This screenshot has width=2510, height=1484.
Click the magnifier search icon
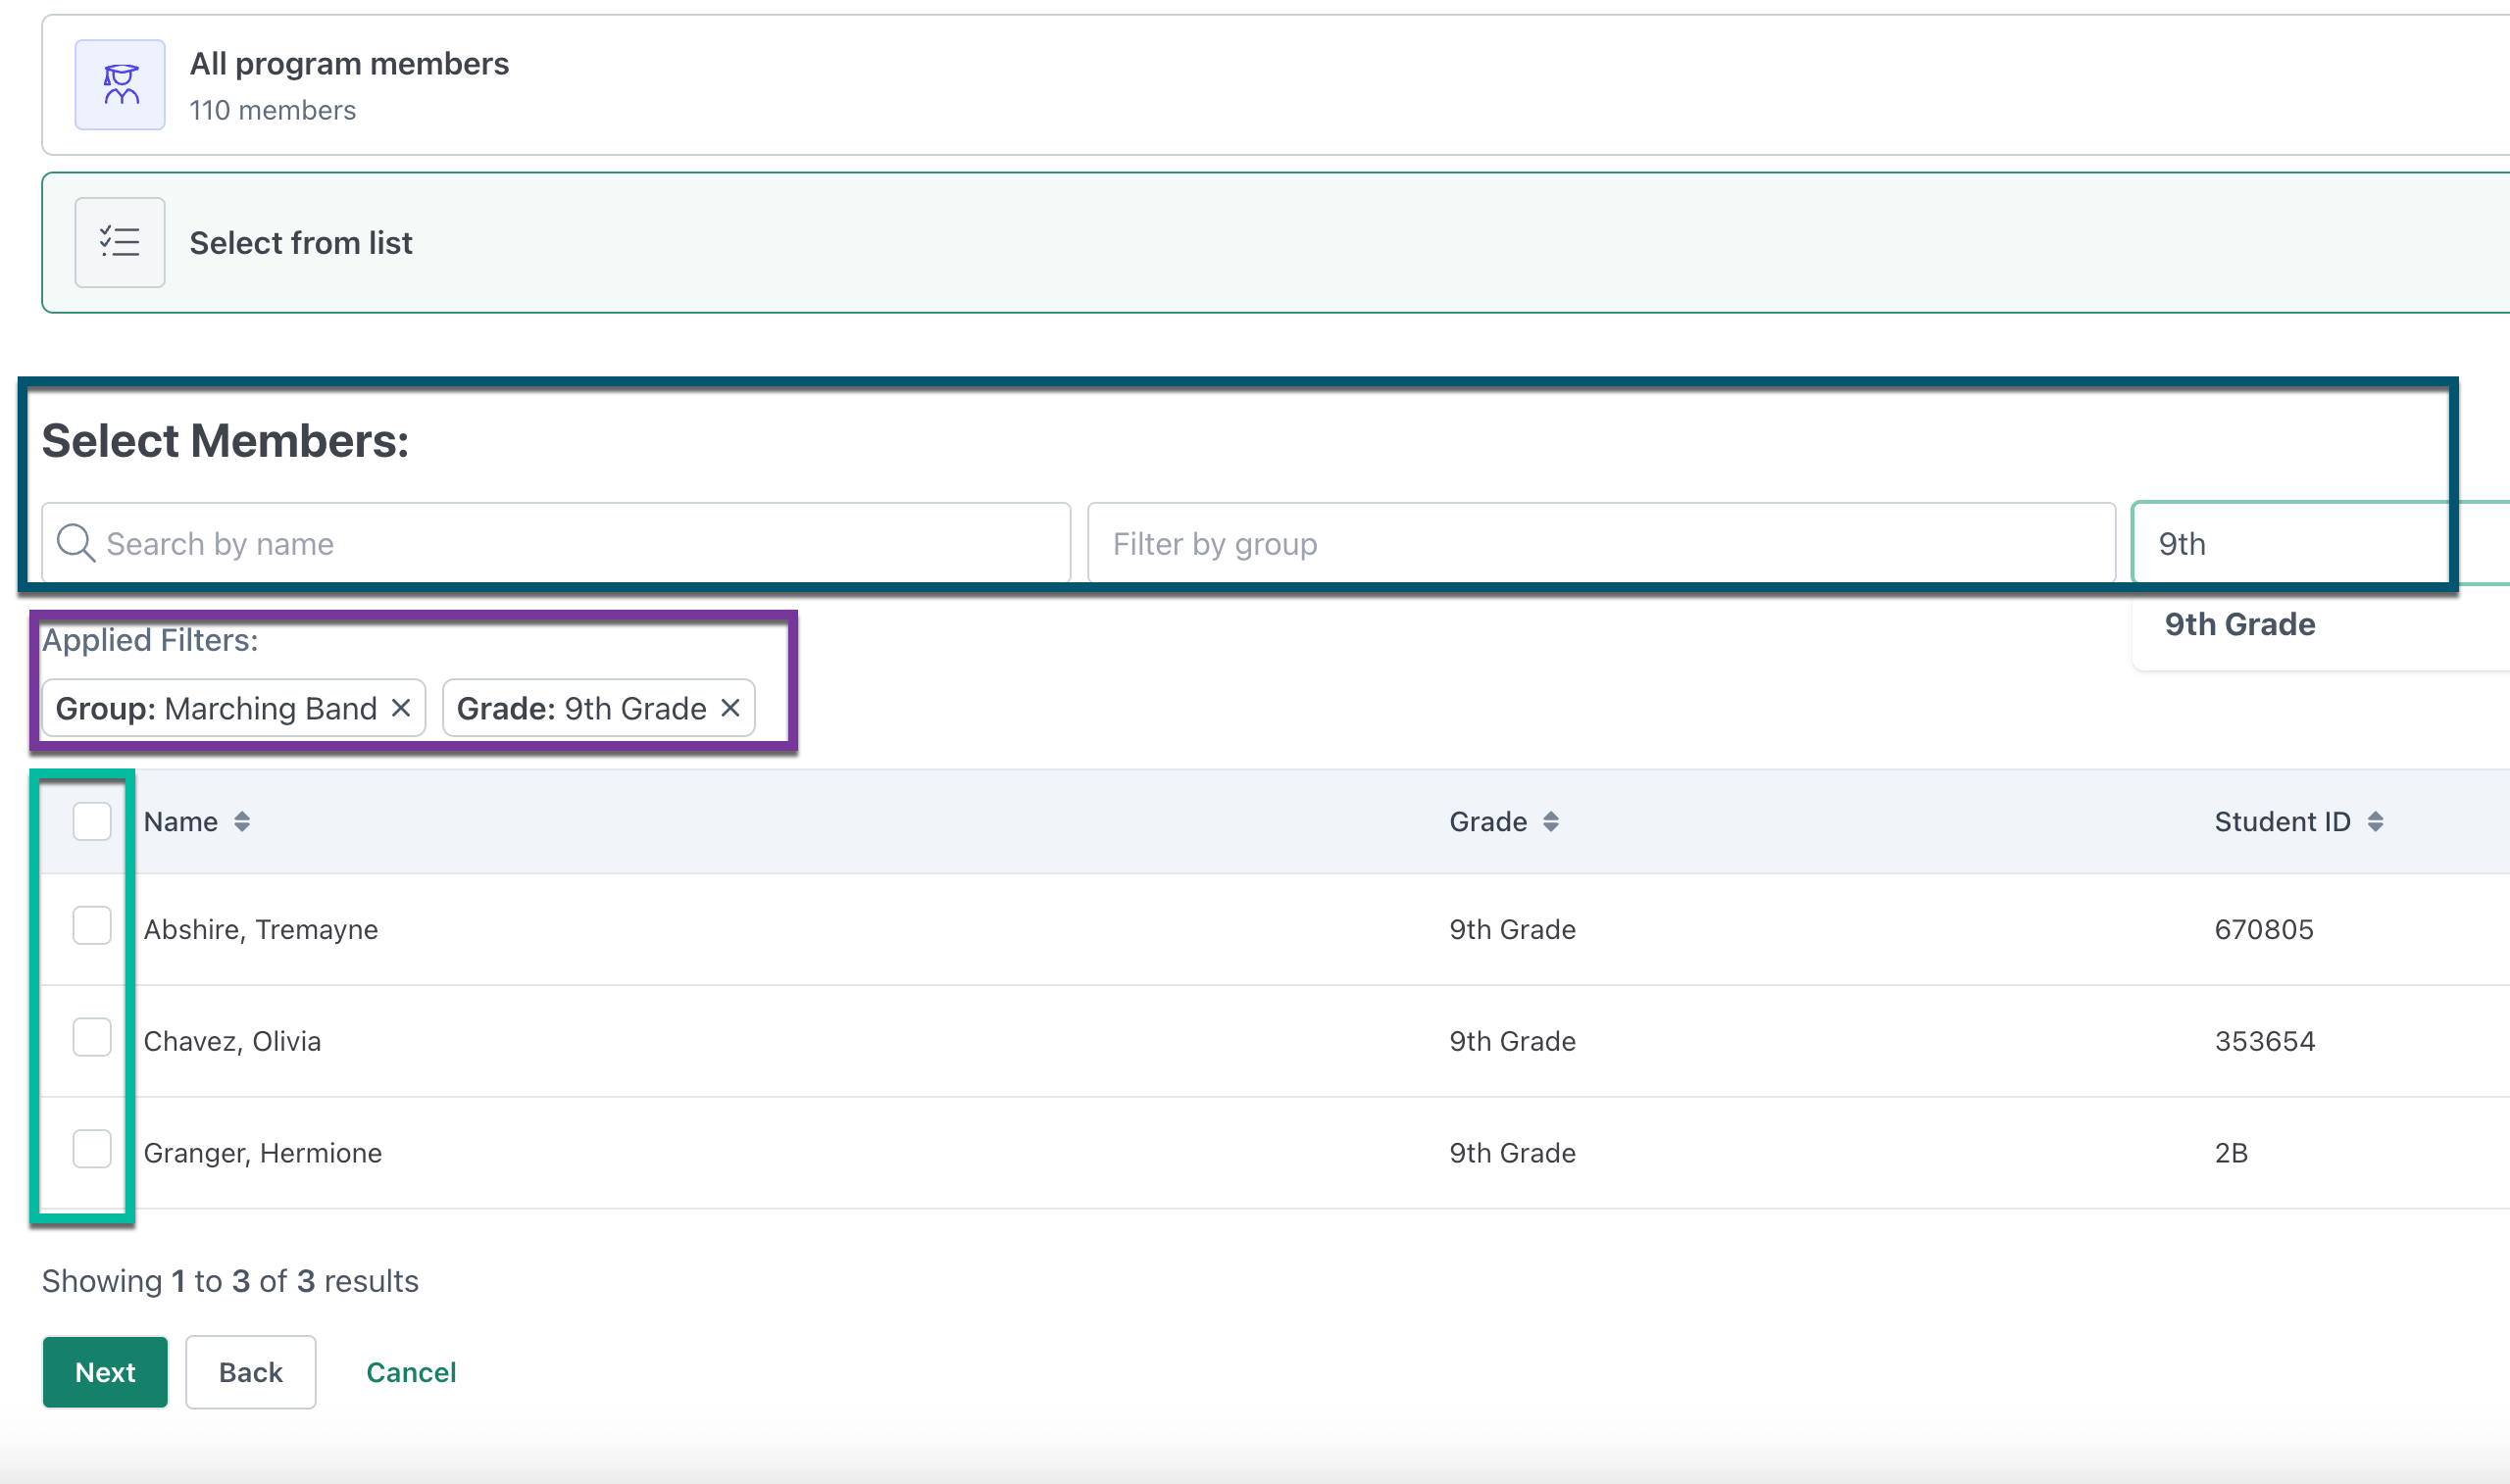[76, 543]
